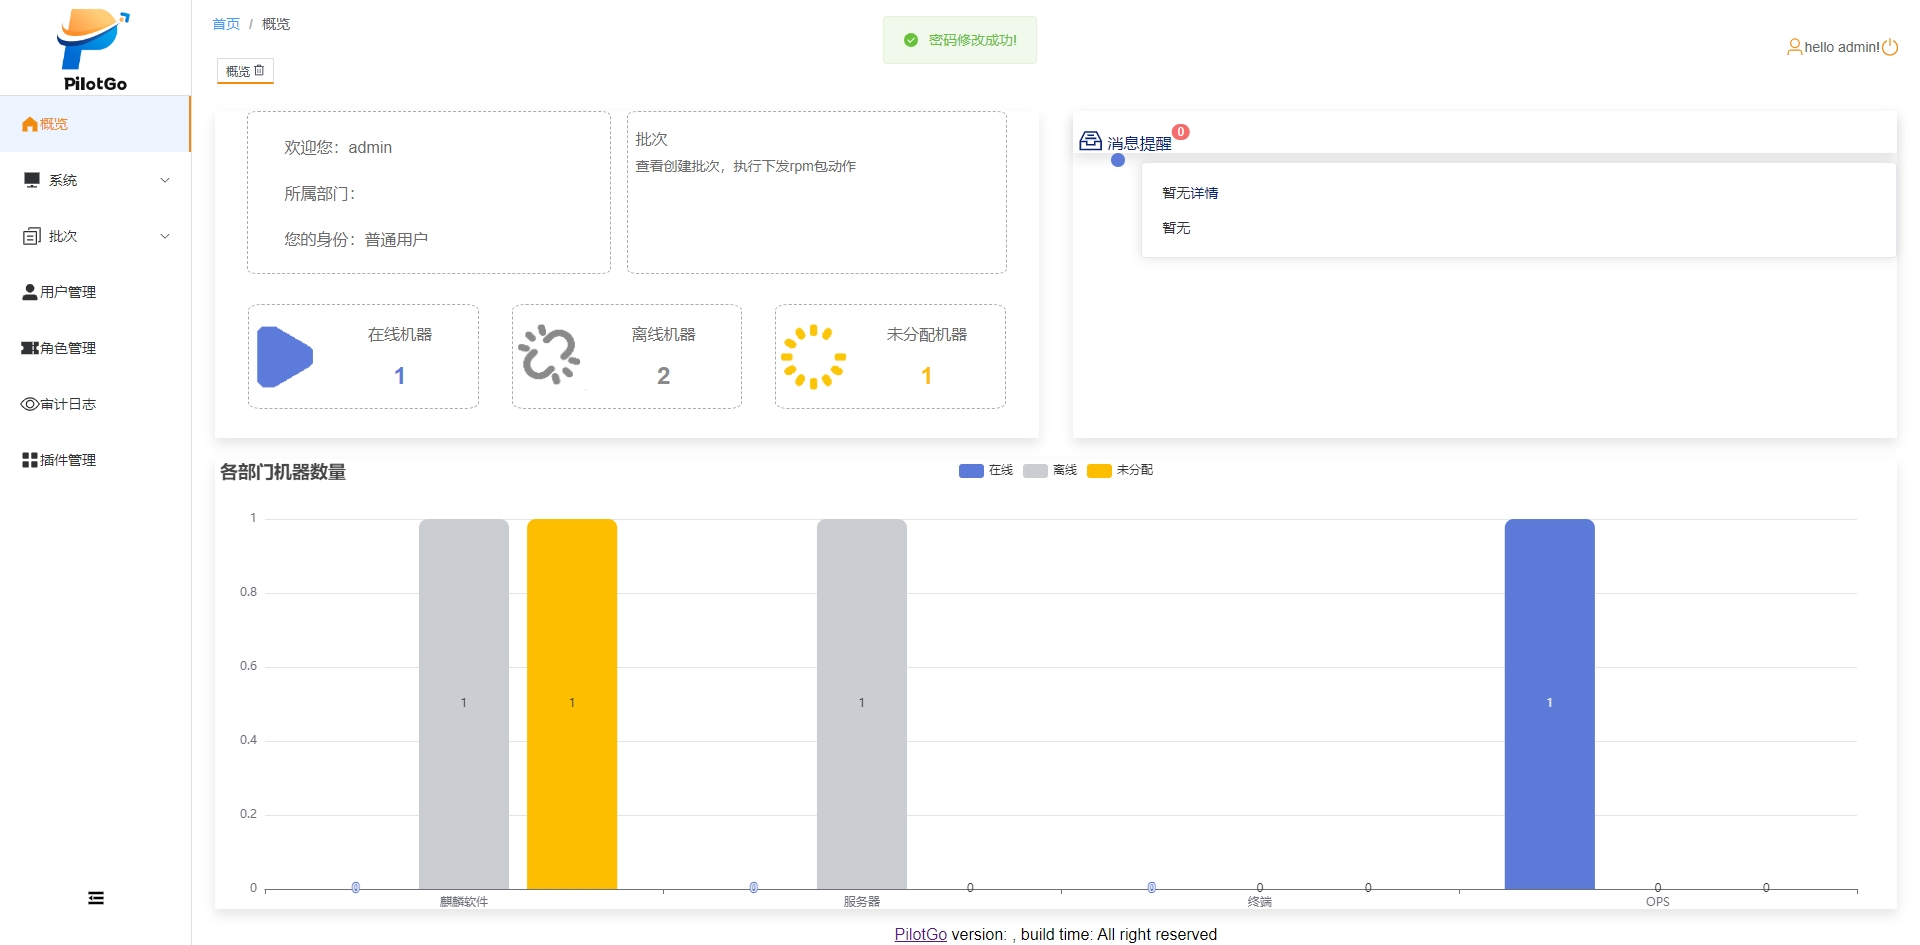Click the online machines play icon
Viewport: 1920px width, 945px height.
285,357
